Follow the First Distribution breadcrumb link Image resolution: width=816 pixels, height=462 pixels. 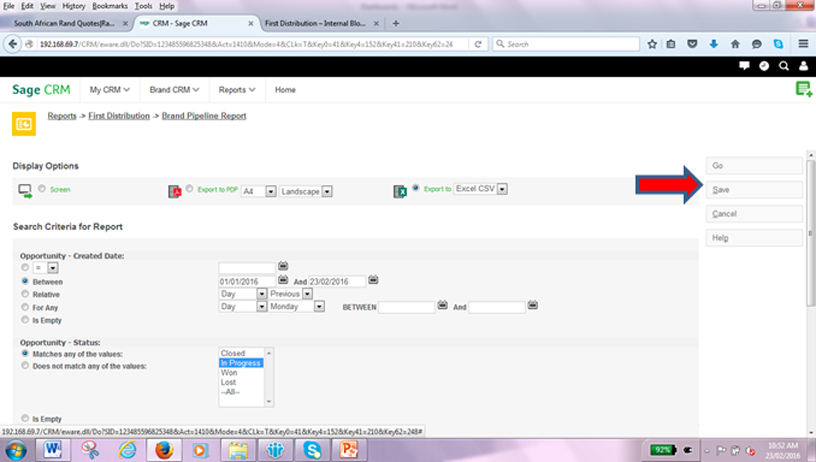(x=119, y=116)
